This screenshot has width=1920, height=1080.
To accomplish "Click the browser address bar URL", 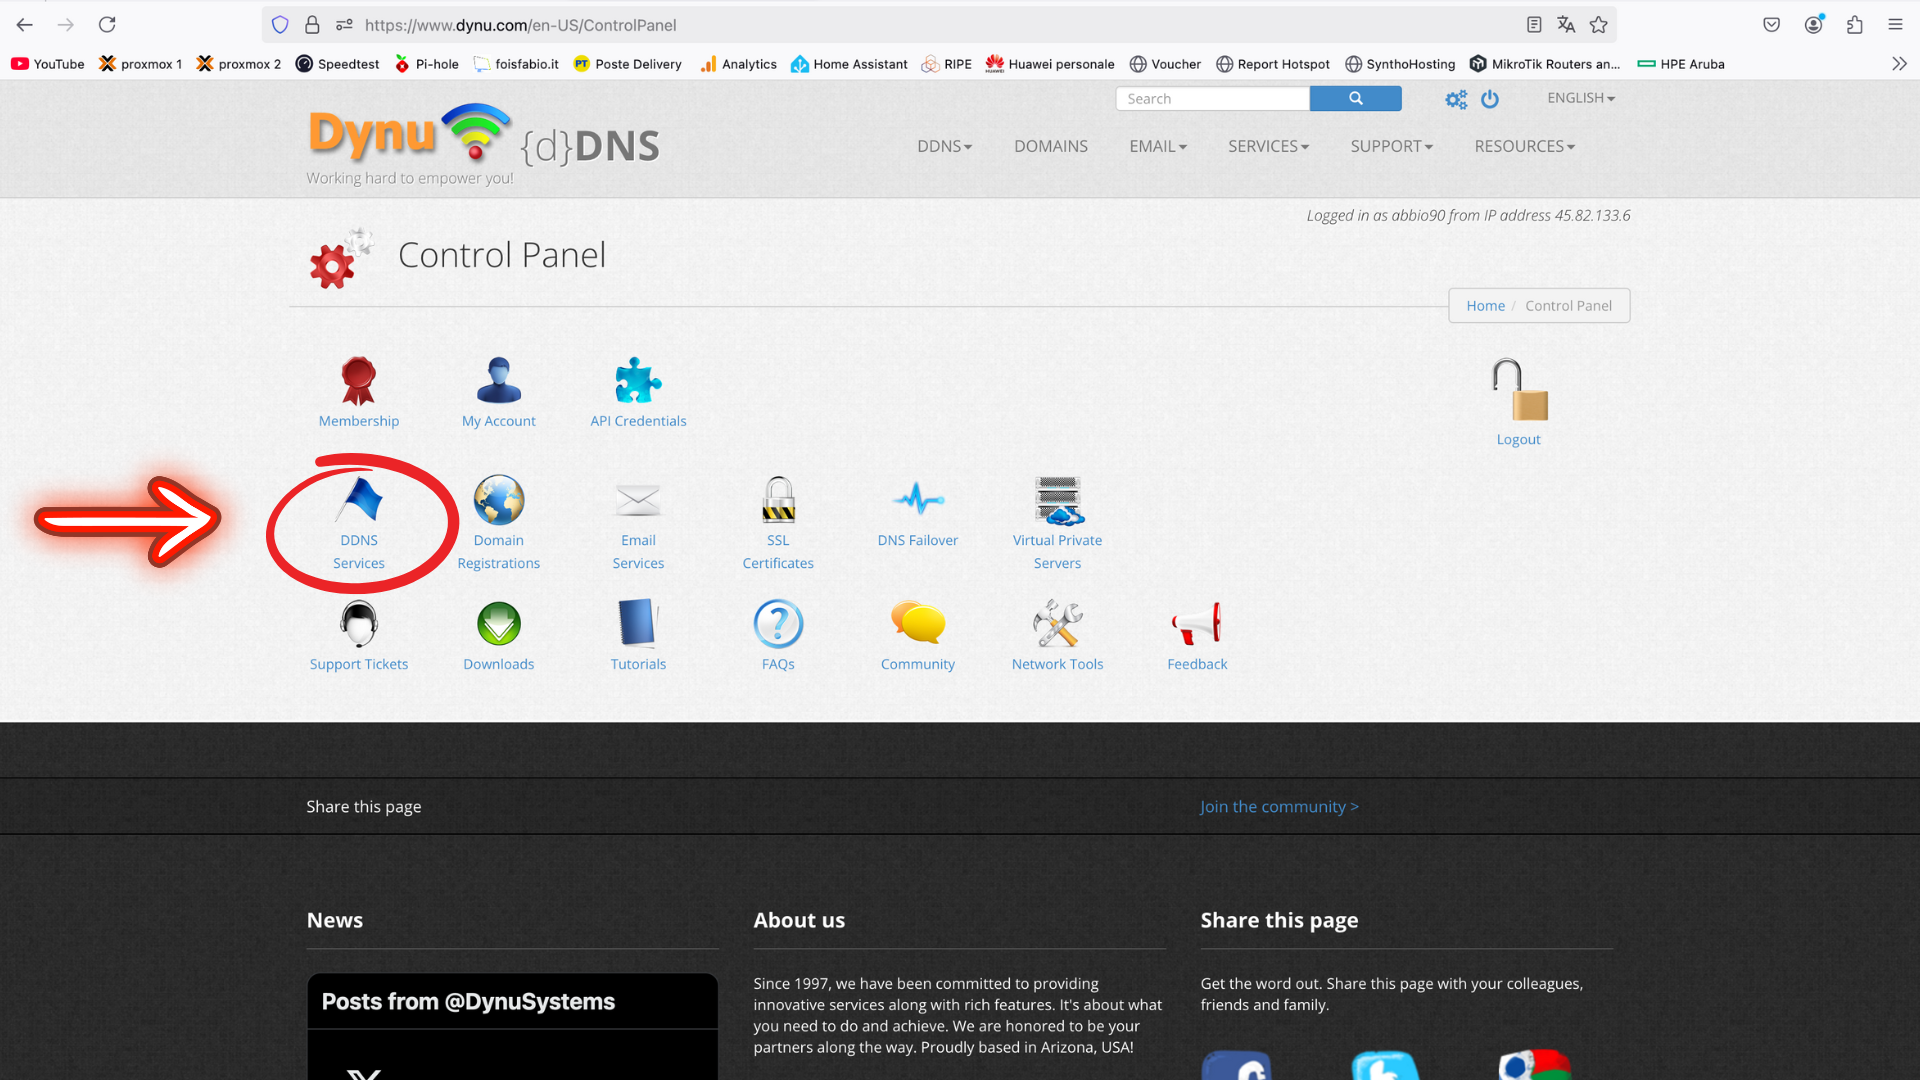I will point(520,25).
